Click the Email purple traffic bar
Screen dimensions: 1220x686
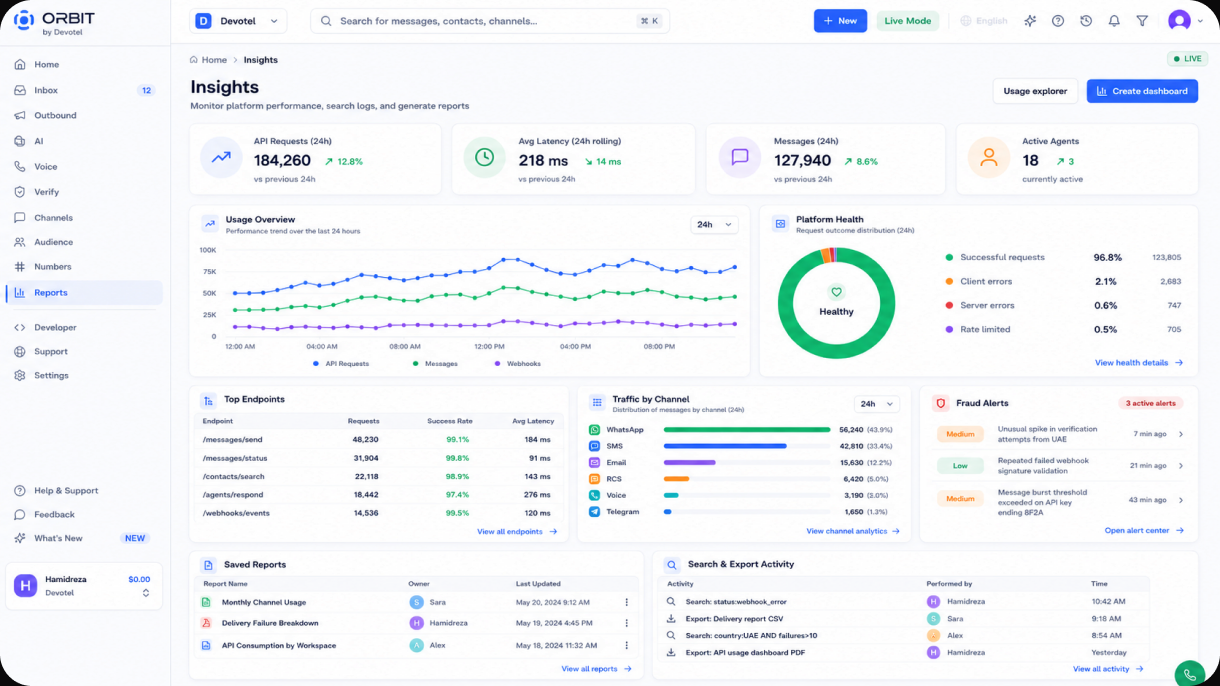tap(690, 463)
